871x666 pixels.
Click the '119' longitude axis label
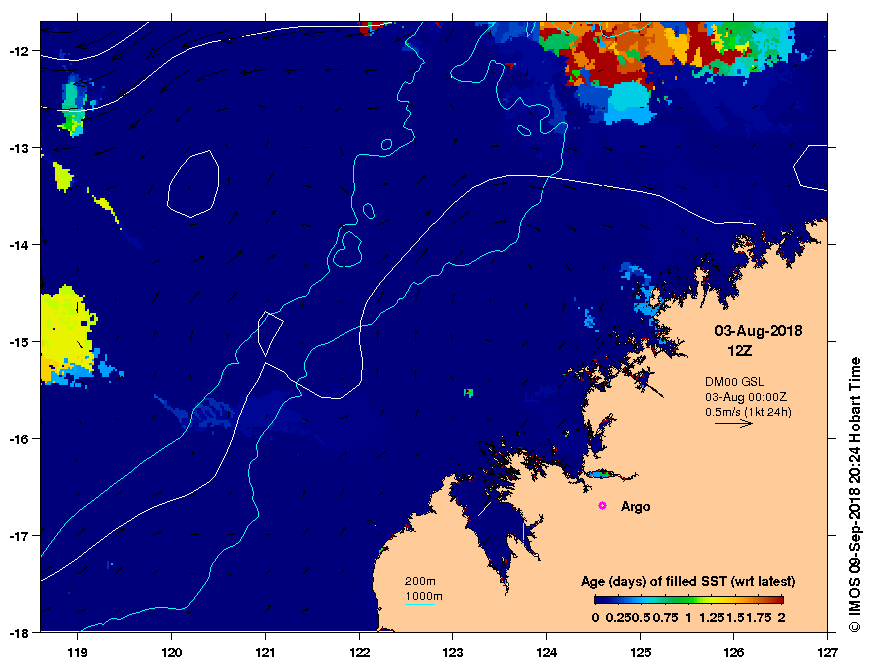(77, 653)
